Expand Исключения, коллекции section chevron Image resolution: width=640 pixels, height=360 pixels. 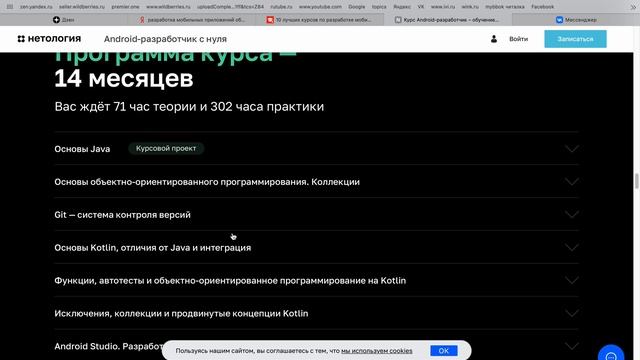click(572, 313)
